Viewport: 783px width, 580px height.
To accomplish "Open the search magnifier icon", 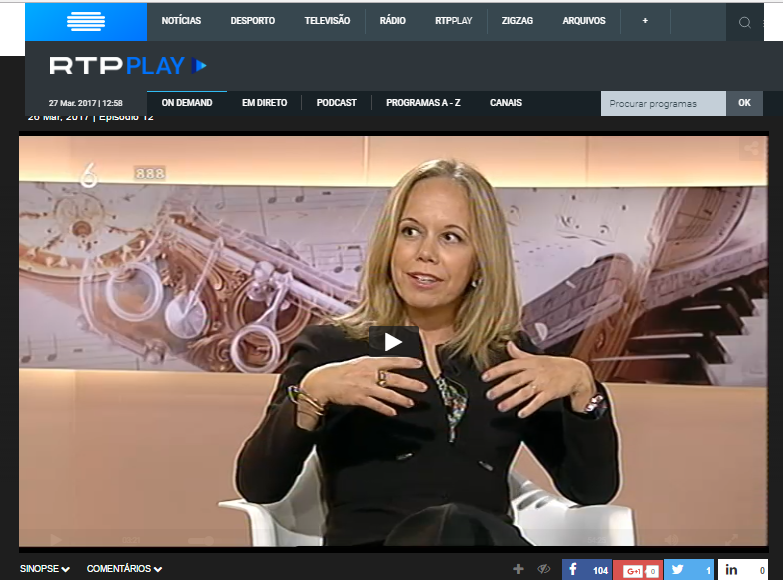I will click(x=744, y=22).
